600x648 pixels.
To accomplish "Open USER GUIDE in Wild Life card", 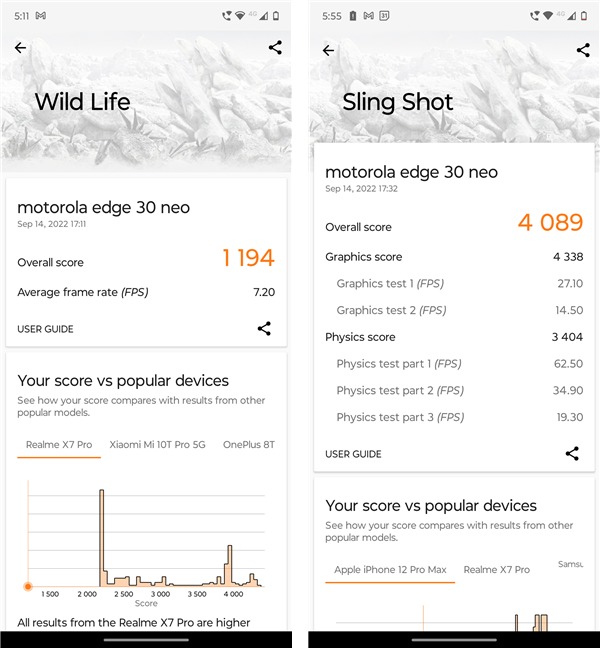I will (45, 329).
